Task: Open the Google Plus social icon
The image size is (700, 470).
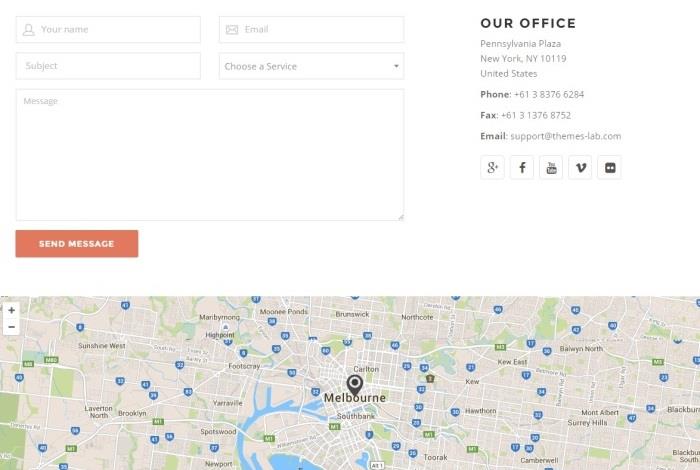Action: [x=492, y=167]
